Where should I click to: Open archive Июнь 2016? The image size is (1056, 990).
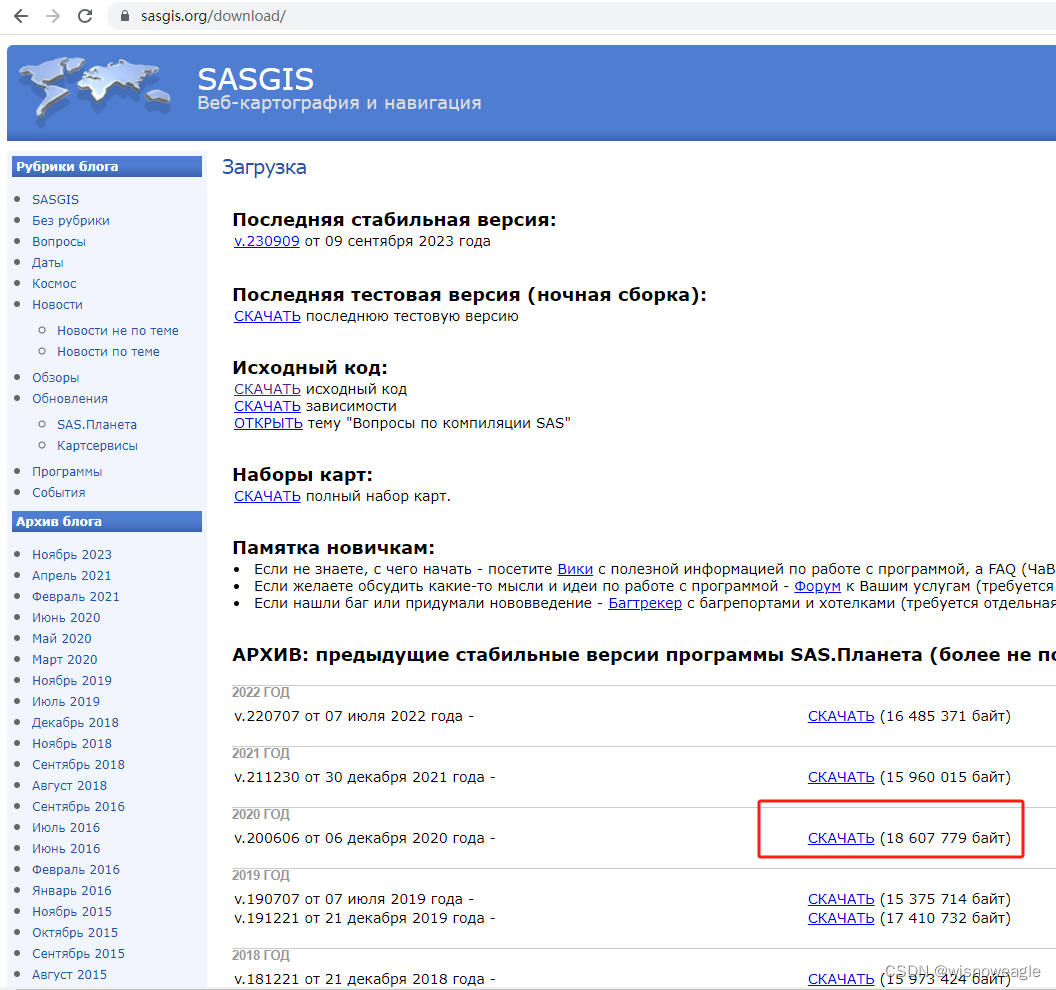[x=66, y=849]
